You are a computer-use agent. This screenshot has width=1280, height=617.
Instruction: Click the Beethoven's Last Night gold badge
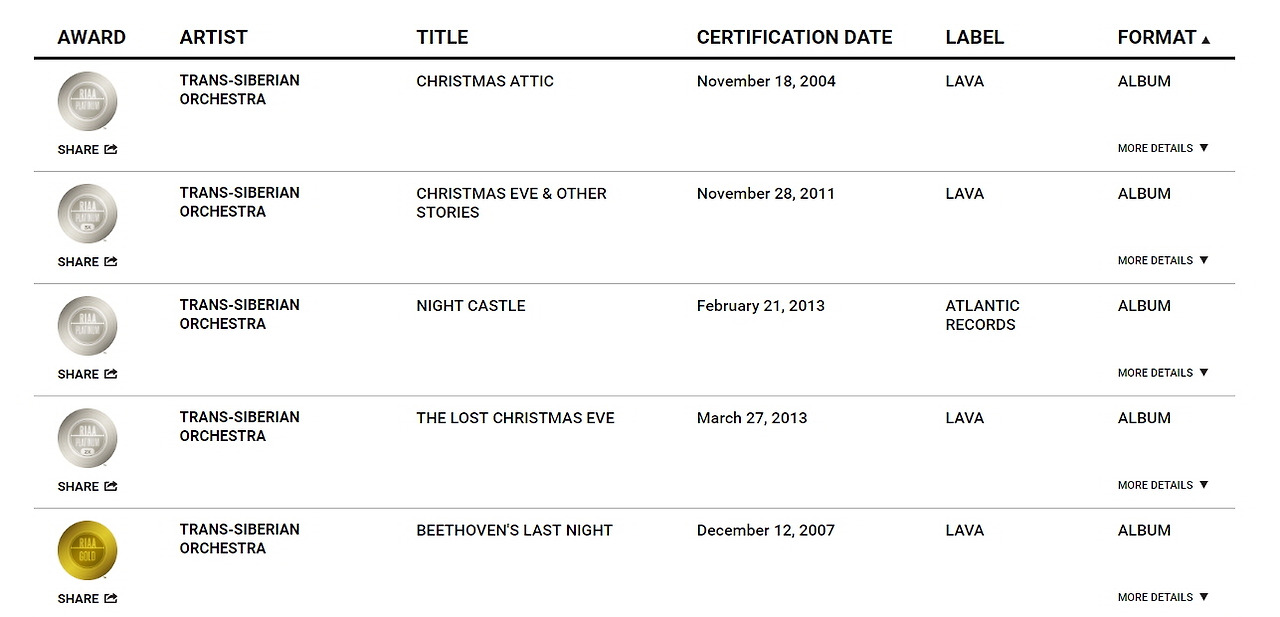click(x=88, y=550)
